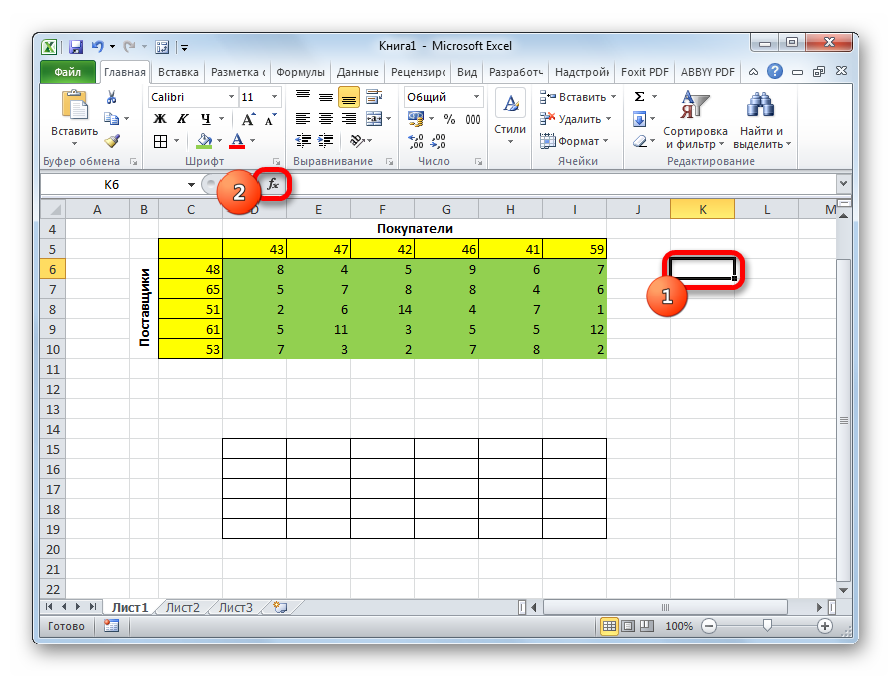This screenshot has width=892, height=677.
Task: Open the Стили styles gallery
Action: click(510, 118)
